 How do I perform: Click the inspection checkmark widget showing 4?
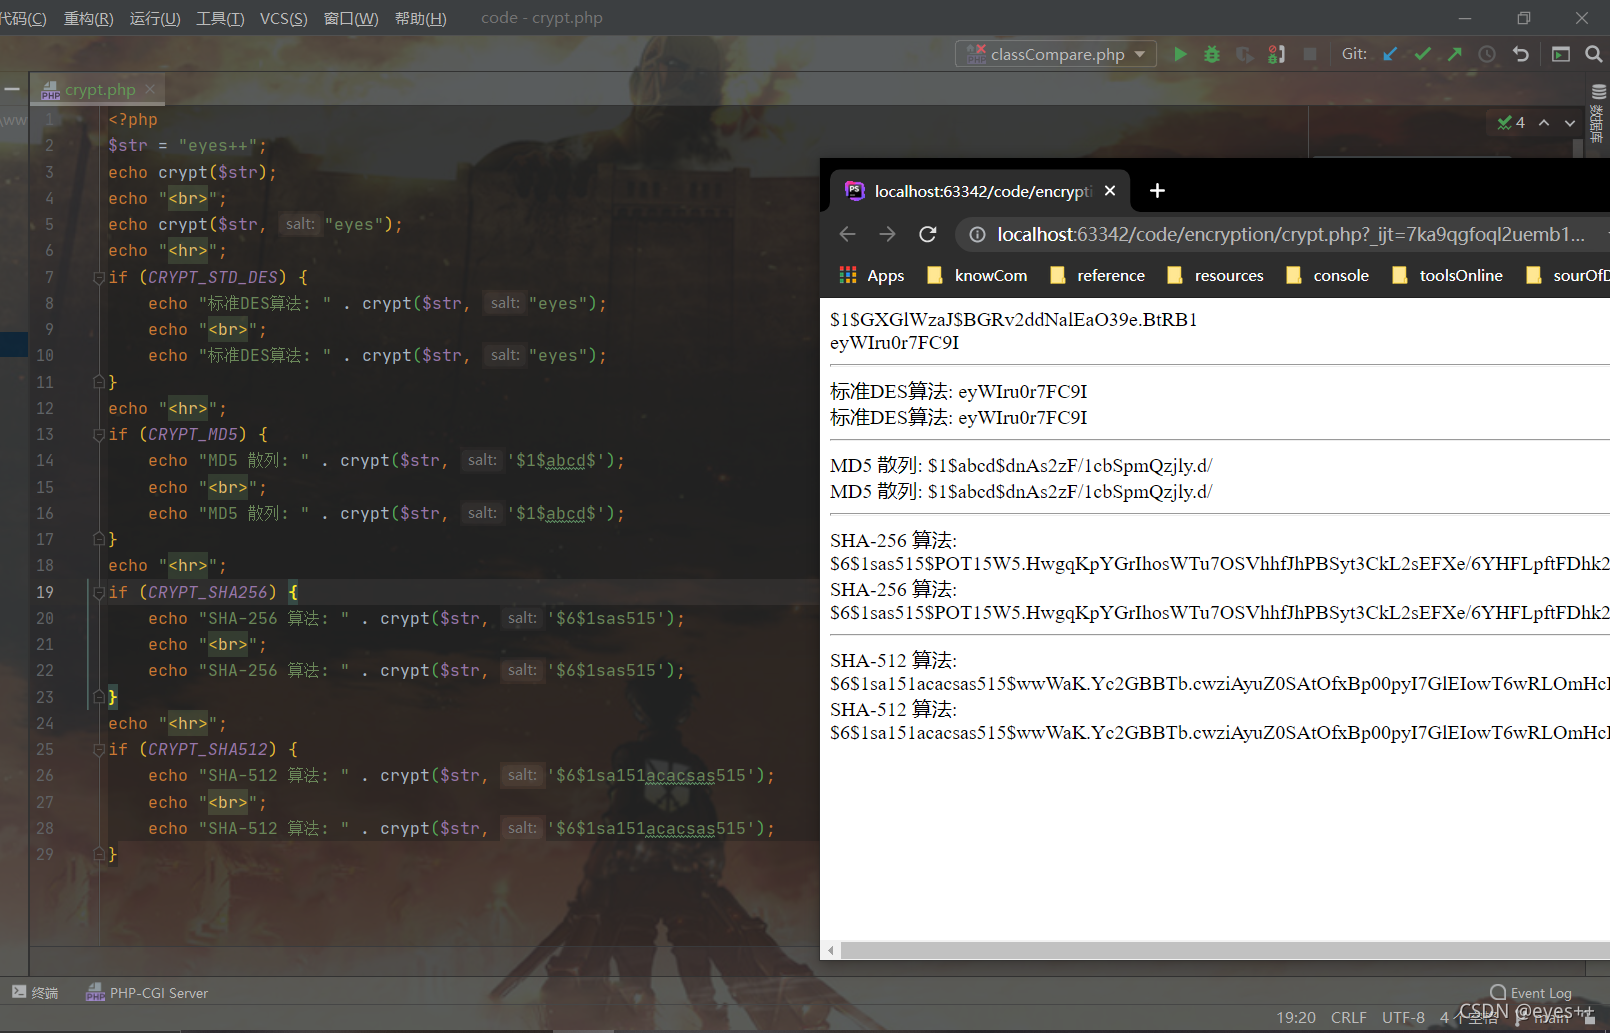1511,122
